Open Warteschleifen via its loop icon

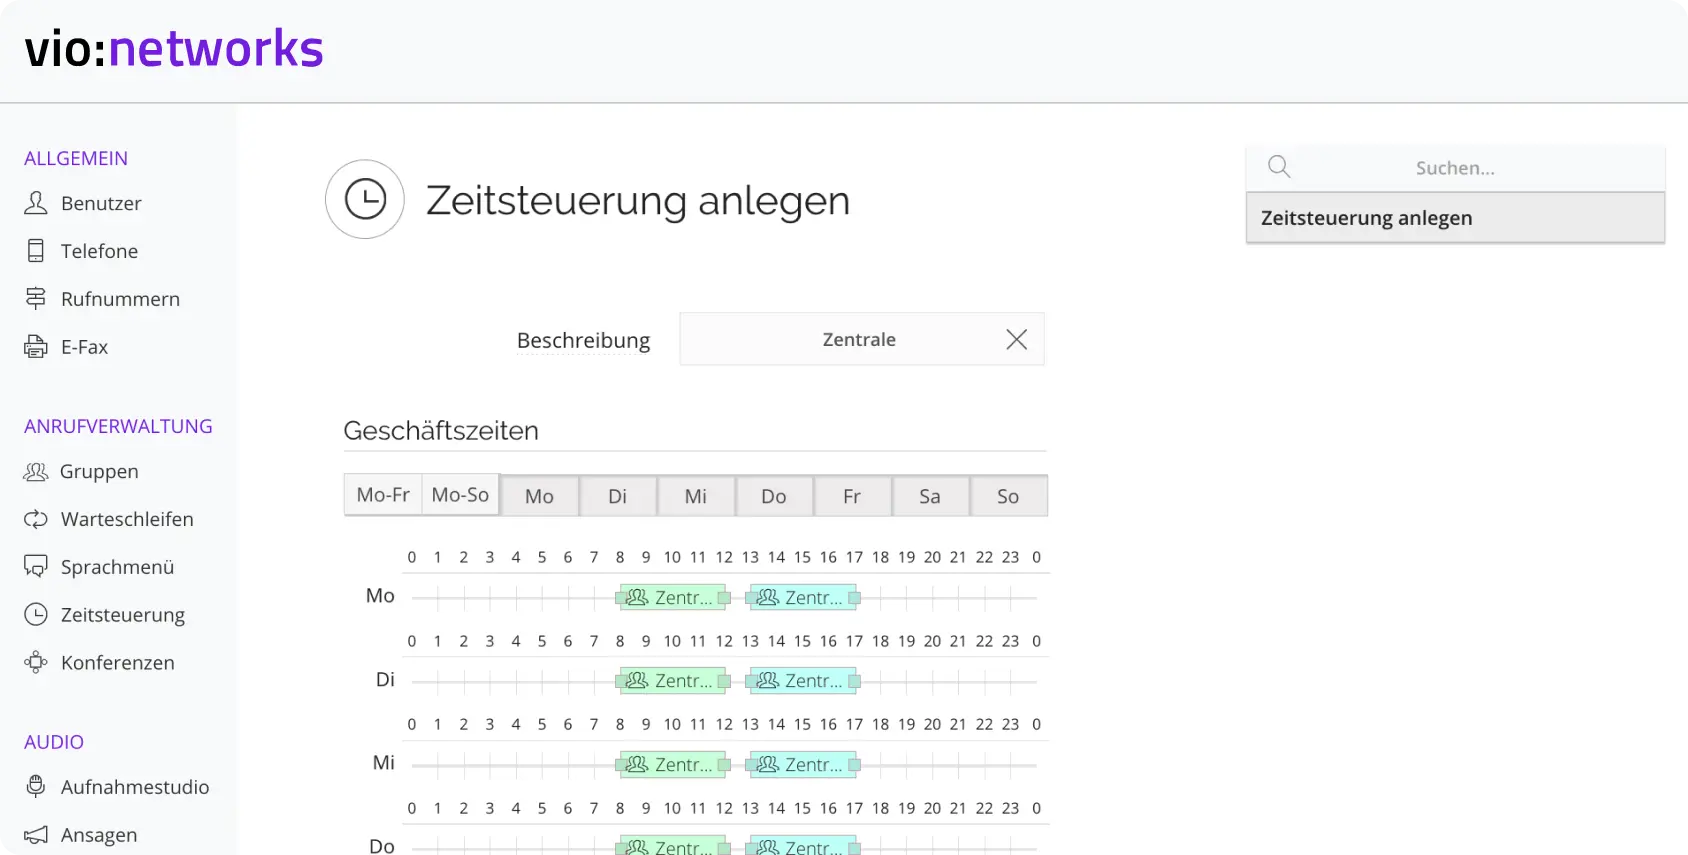pos(36,519)
